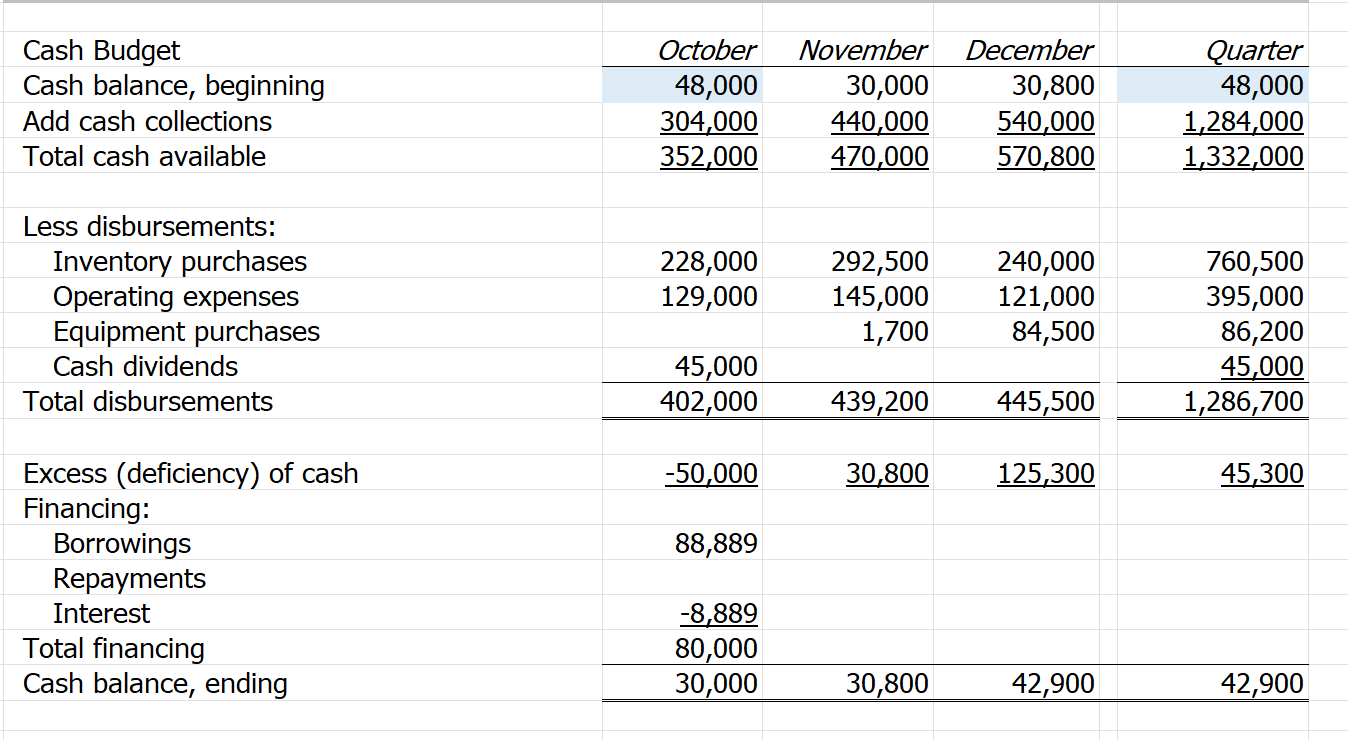1348x740 pixels.
Task: Select November total disbursements 439,200
Action: [x=879, y=401]
